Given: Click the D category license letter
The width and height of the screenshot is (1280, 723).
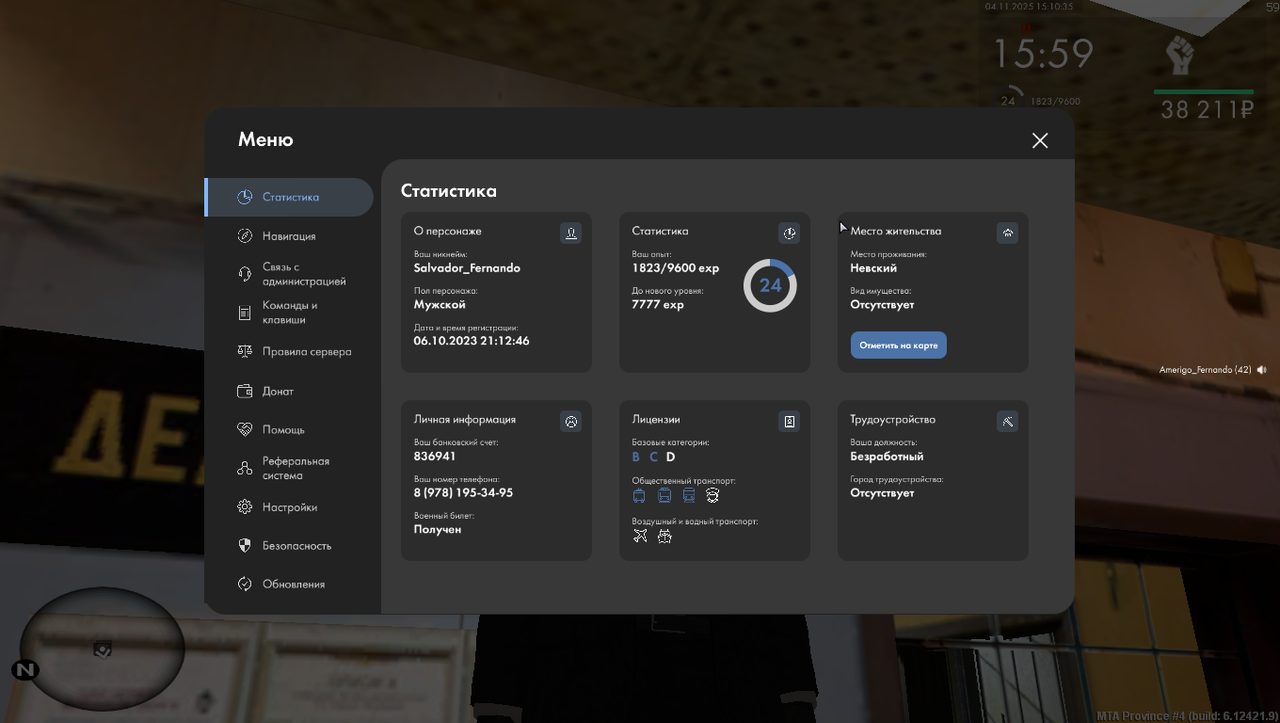Looking at the screenshot, I should 671,457.
